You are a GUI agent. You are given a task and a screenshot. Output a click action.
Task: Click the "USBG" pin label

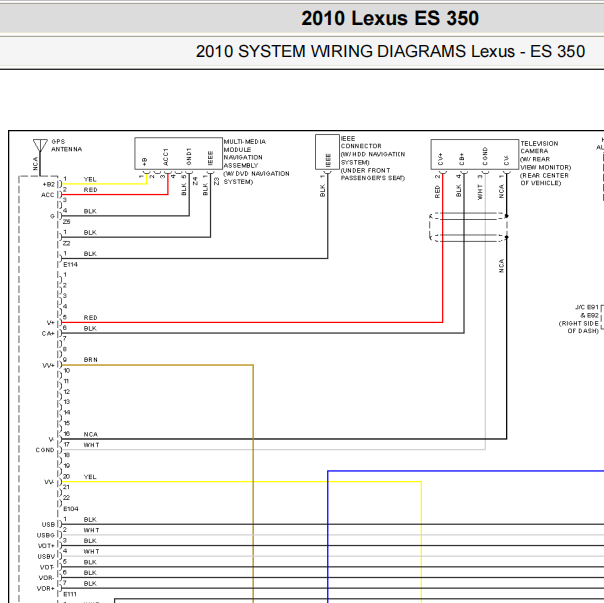tap(46, 536)
